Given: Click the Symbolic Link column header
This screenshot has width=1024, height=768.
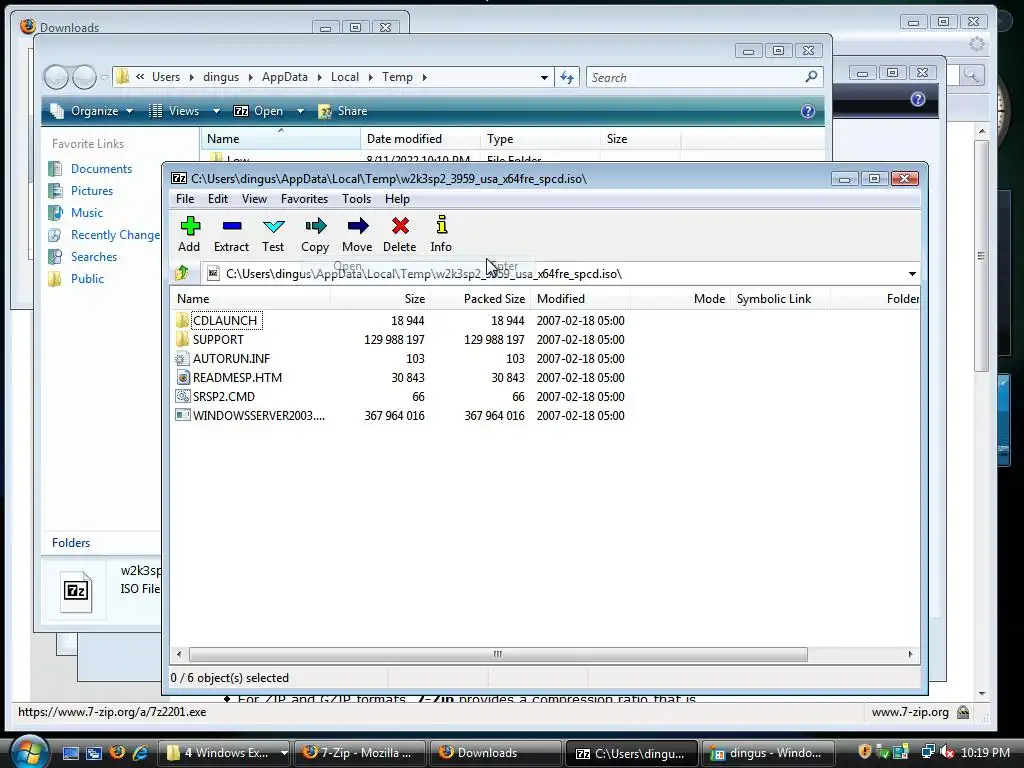Looking at the screenshot, I should tap(780, 298).
